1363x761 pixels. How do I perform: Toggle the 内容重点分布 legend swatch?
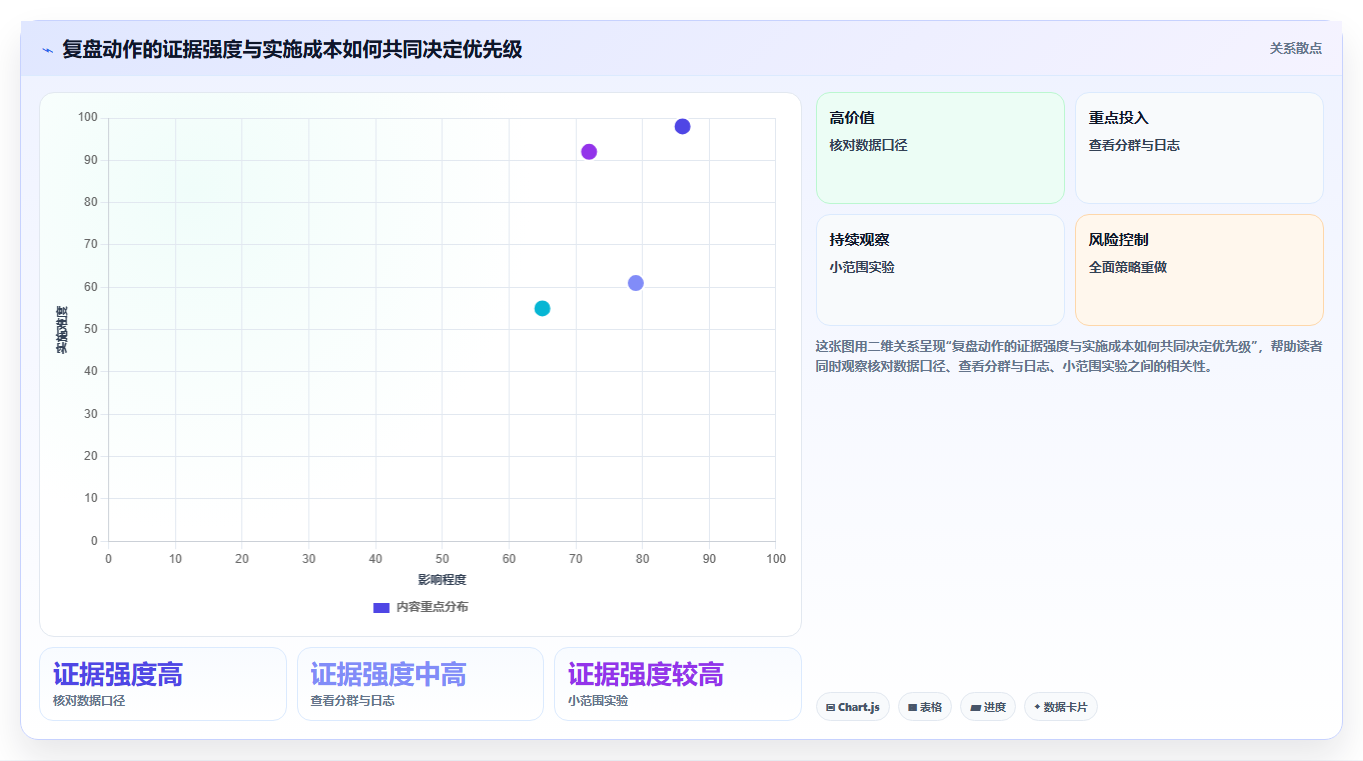point(381,607)
